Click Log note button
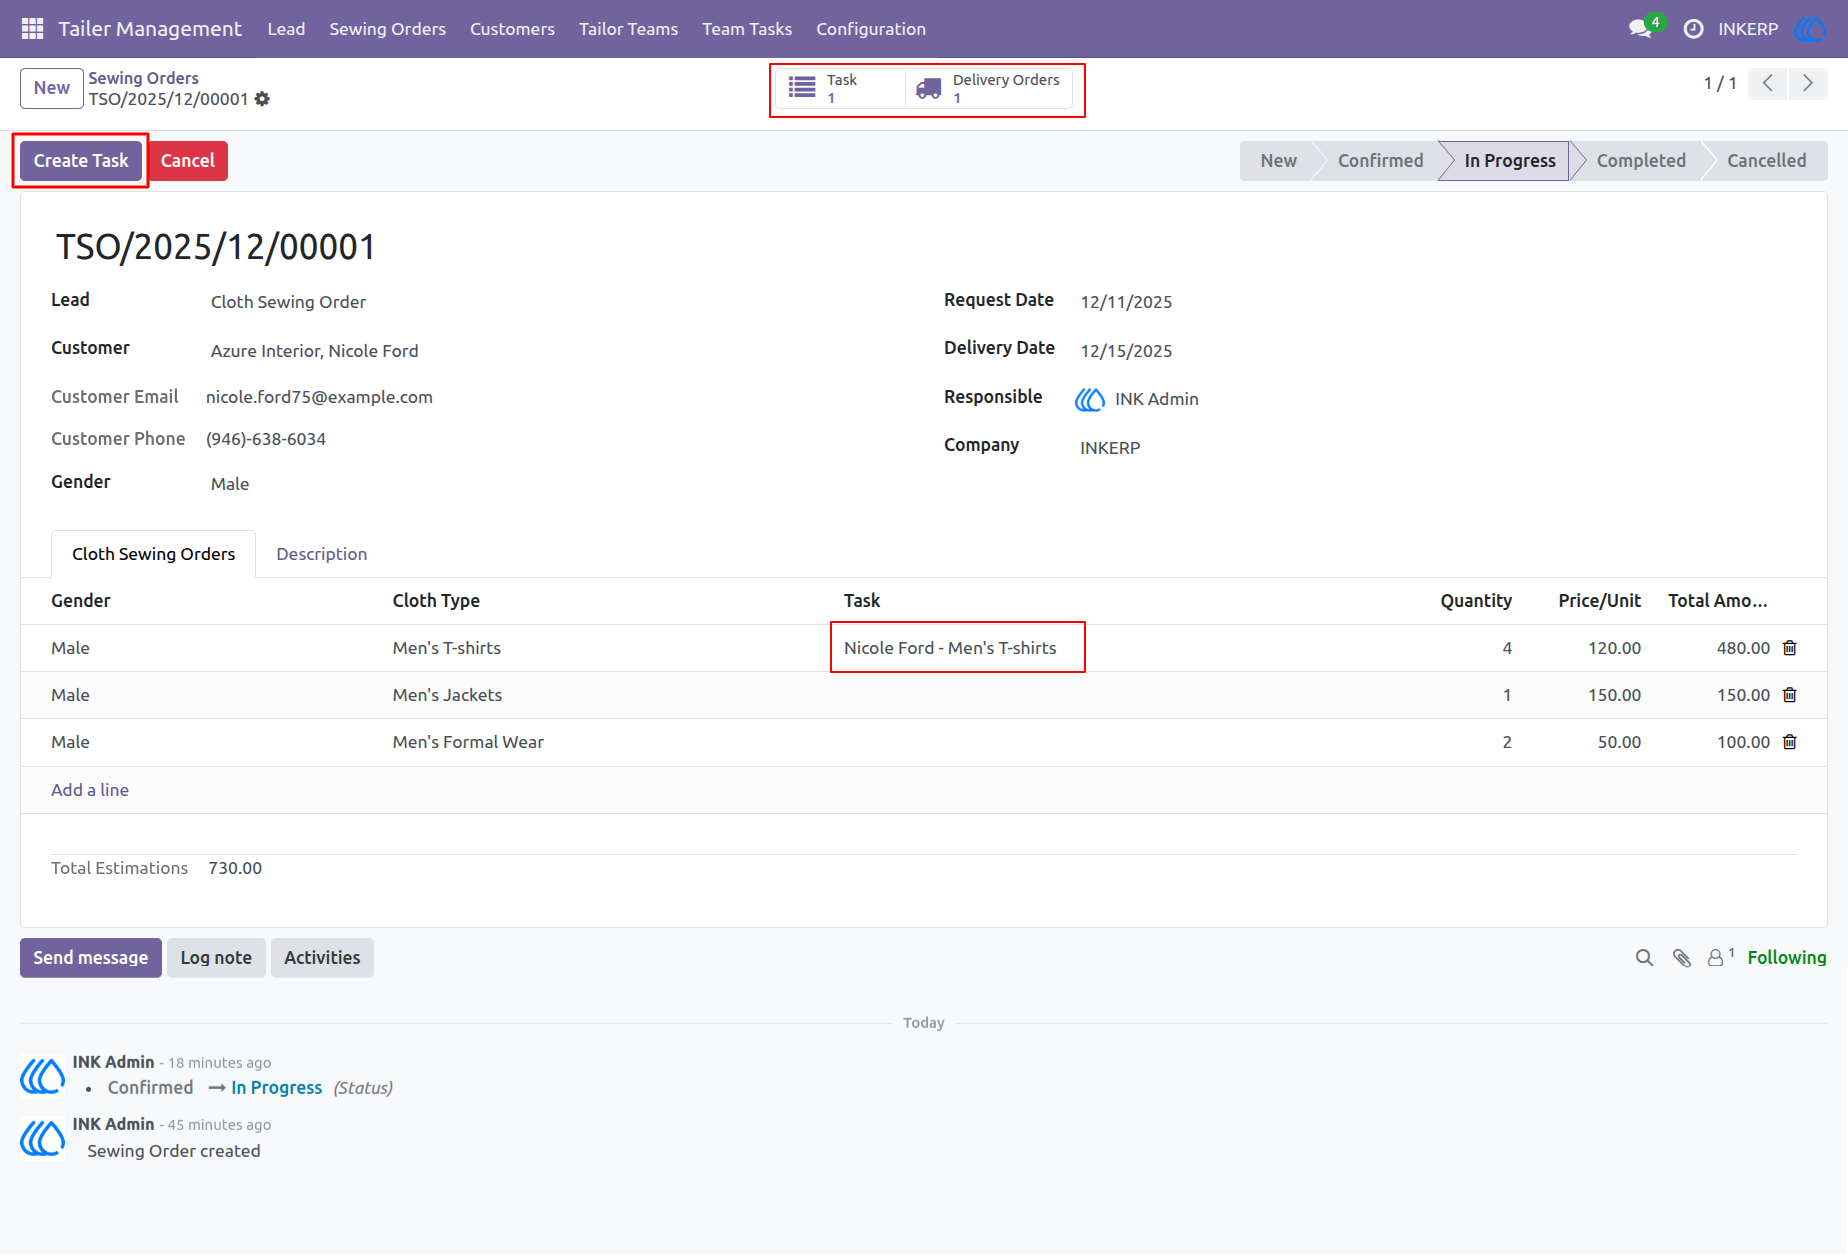The width and height of the screenshot is (1848, 1256). [216, 958]
